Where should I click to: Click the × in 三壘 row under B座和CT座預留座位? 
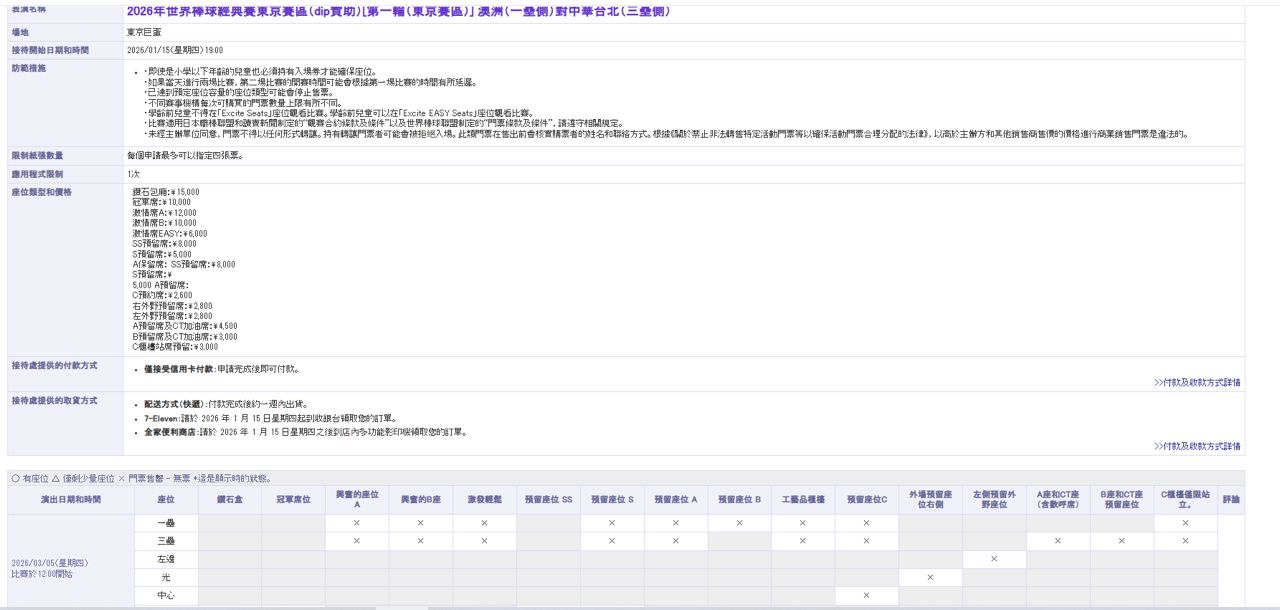tap(1121, 541)
